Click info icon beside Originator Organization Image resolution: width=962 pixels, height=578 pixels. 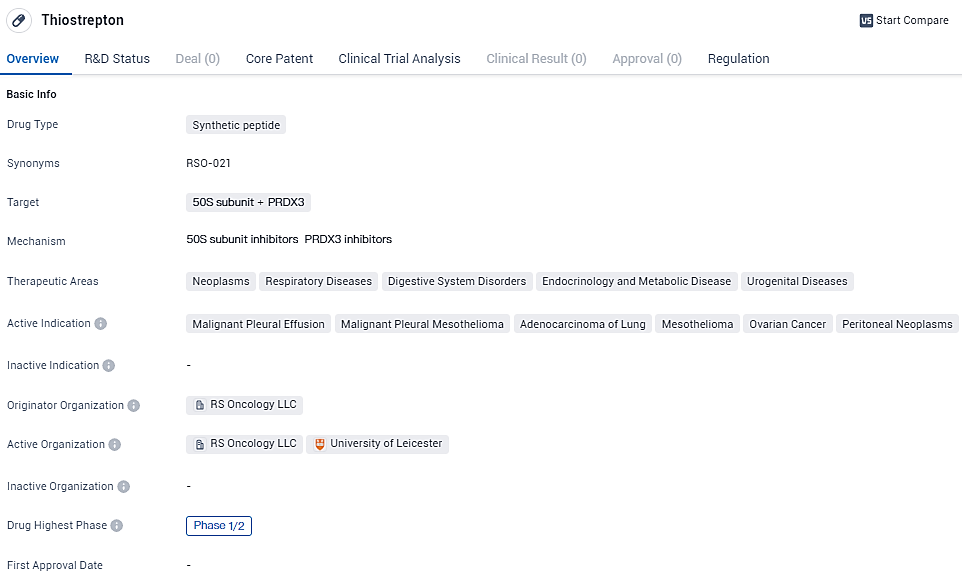point(134,406)
